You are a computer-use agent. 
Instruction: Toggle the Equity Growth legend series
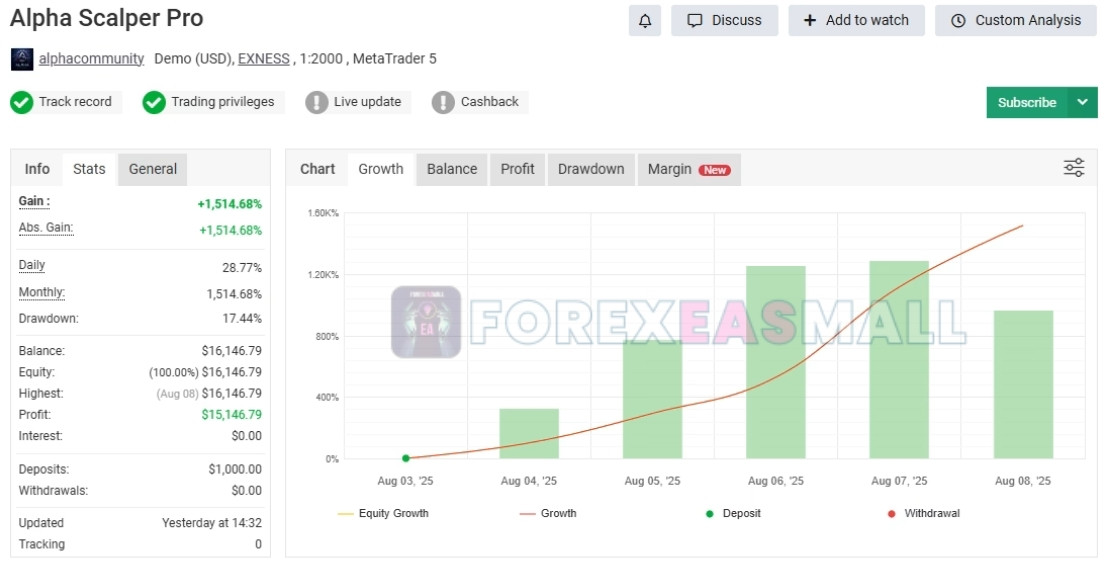(x=383, y=513)
